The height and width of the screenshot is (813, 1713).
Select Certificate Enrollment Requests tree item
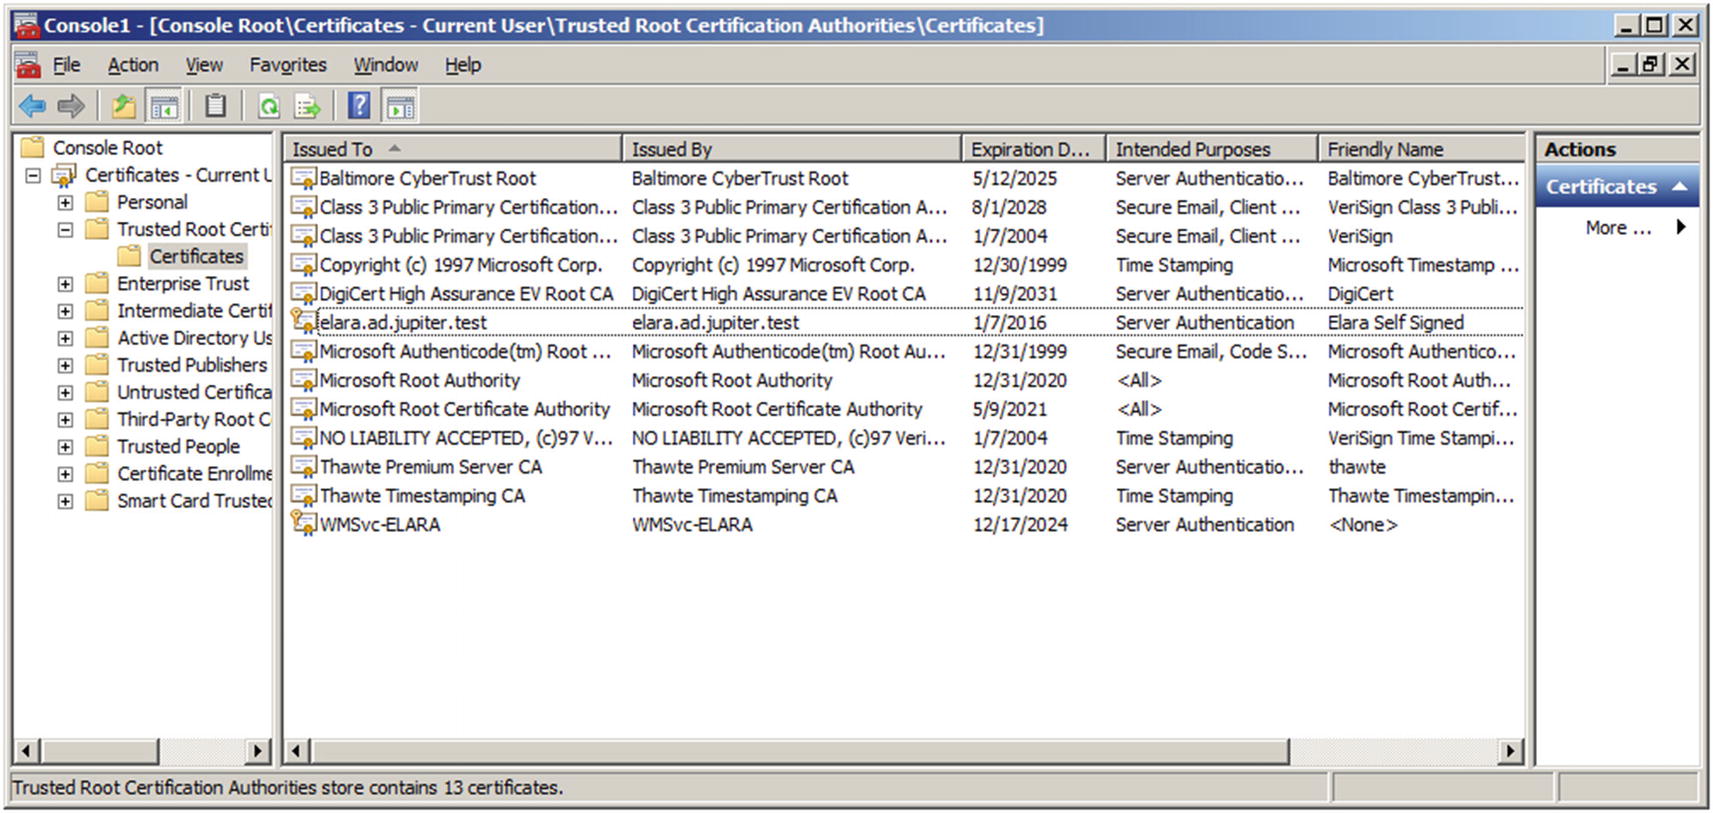194,474
